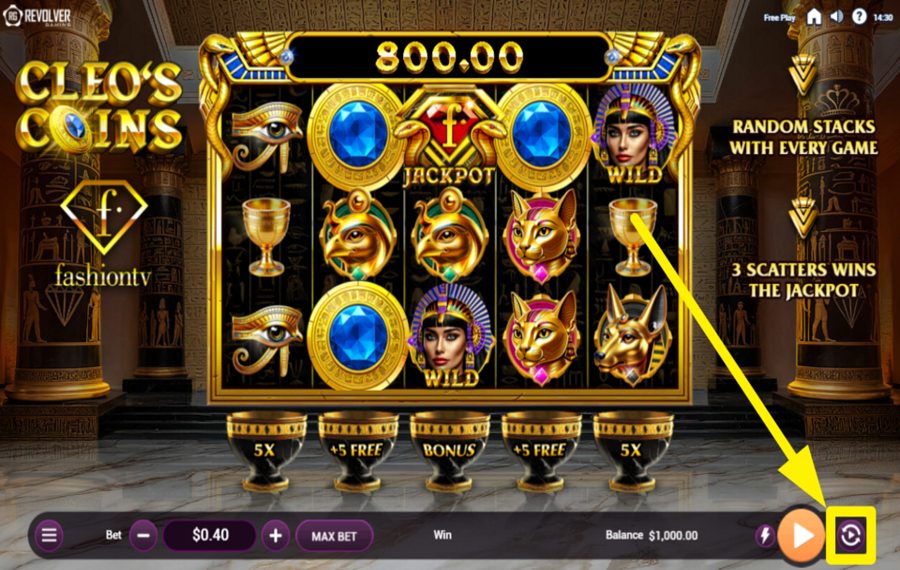Click the first +5 FREE cup
Screen dimensions: 900x570
358,451
